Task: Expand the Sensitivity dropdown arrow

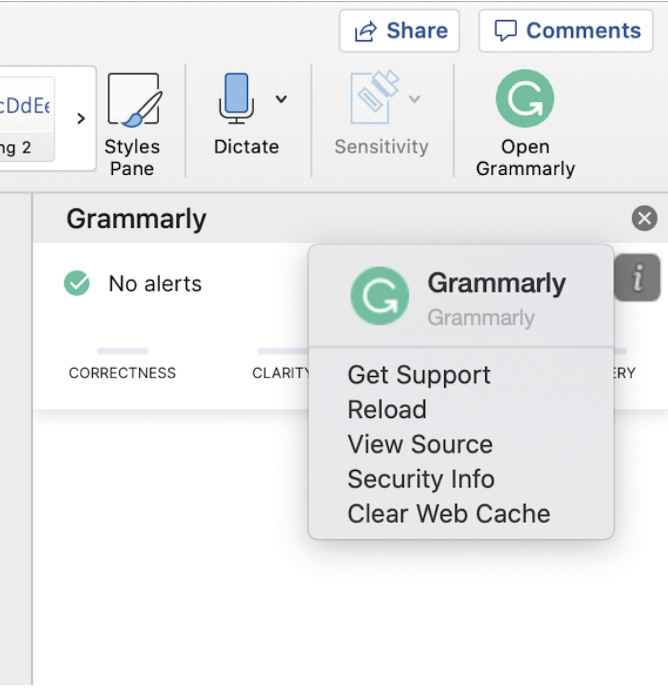Action: tap(414, 99)
